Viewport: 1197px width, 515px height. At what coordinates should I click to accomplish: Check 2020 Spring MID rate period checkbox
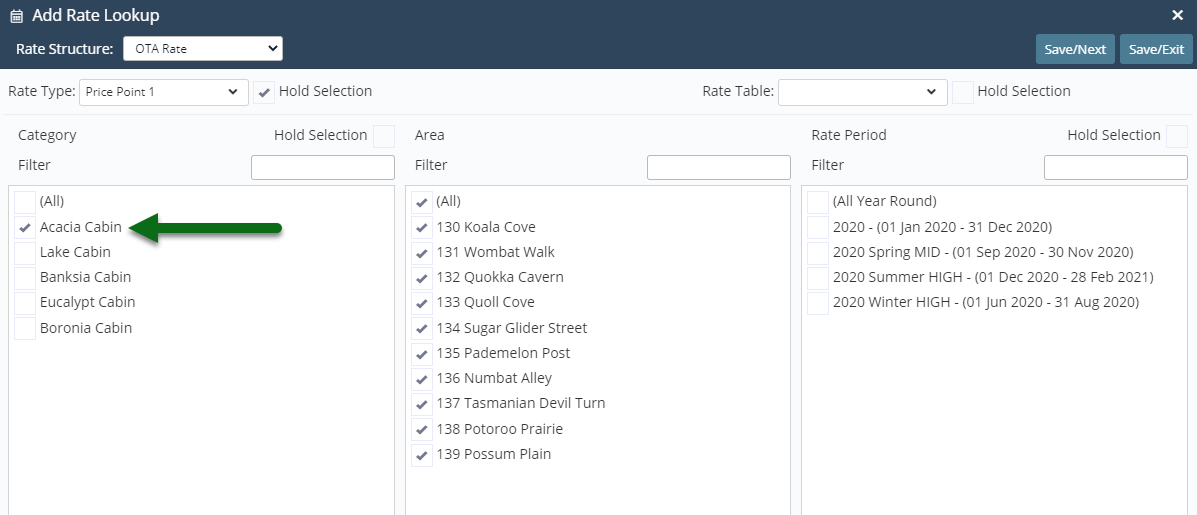pyautogui.click(x=818, y=253)
